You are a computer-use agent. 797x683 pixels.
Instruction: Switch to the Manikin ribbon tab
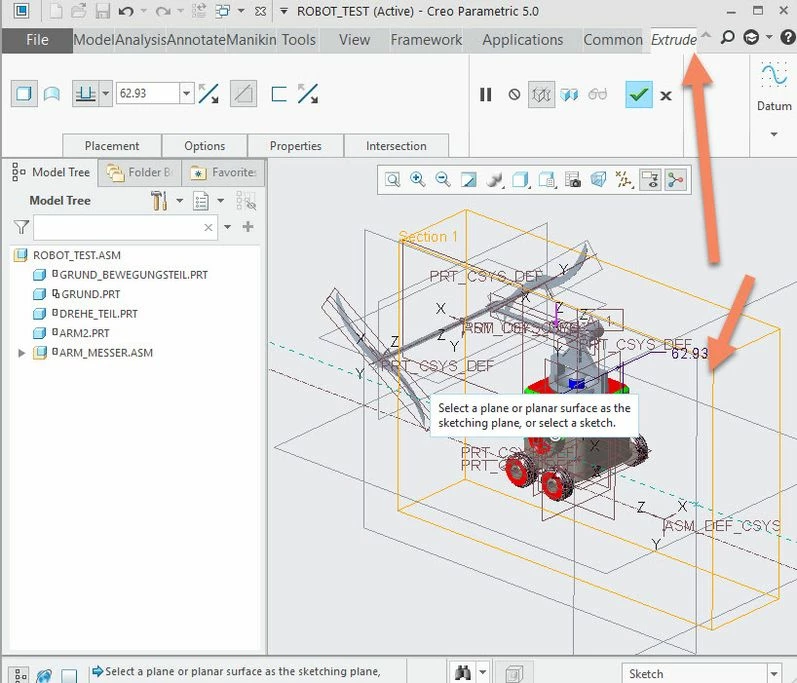coord(251,40)
